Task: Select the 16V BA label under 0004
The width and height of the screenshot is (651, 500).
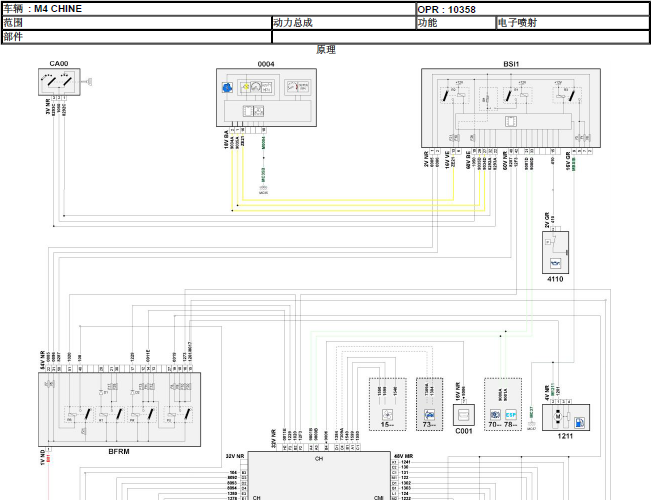Action: point(226,140)
